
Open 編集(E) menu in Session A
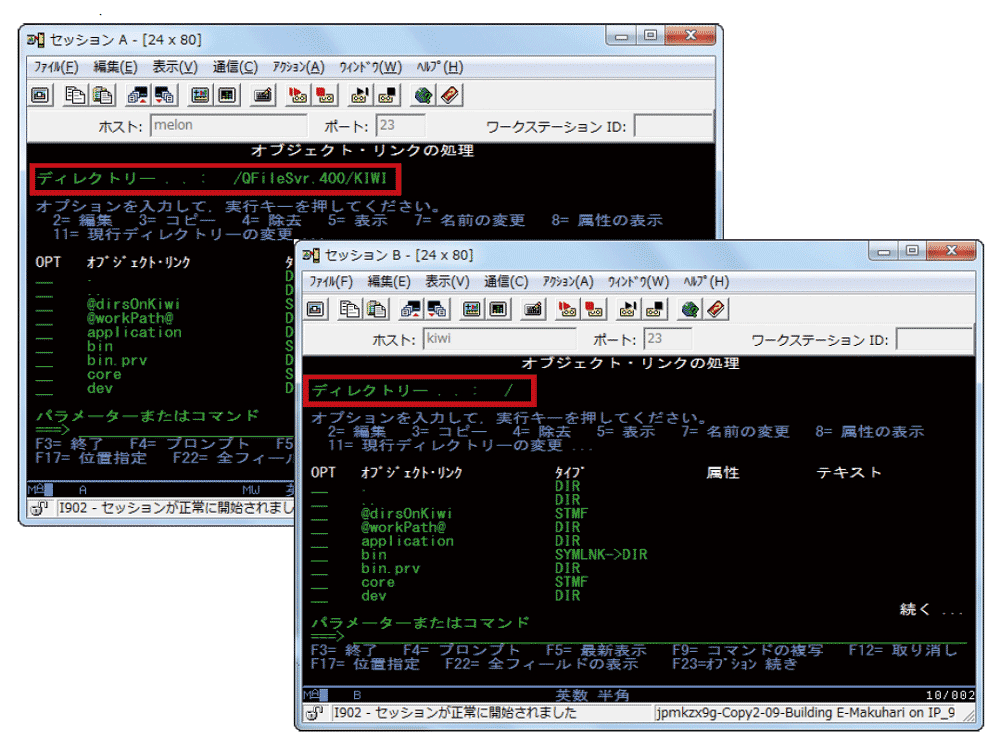[115, 67]
